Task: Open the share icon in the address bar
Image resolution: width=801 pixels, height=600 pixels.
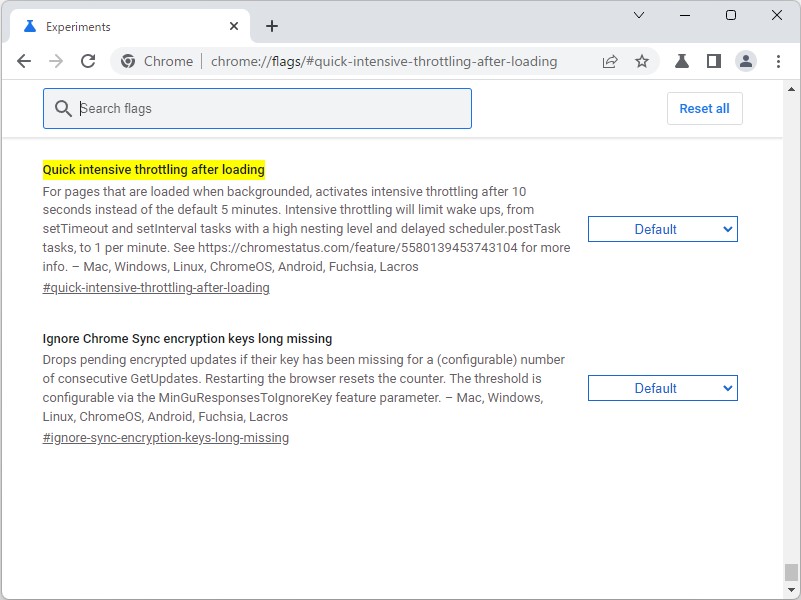Action: pyautogui.click(x=610, y=60)
